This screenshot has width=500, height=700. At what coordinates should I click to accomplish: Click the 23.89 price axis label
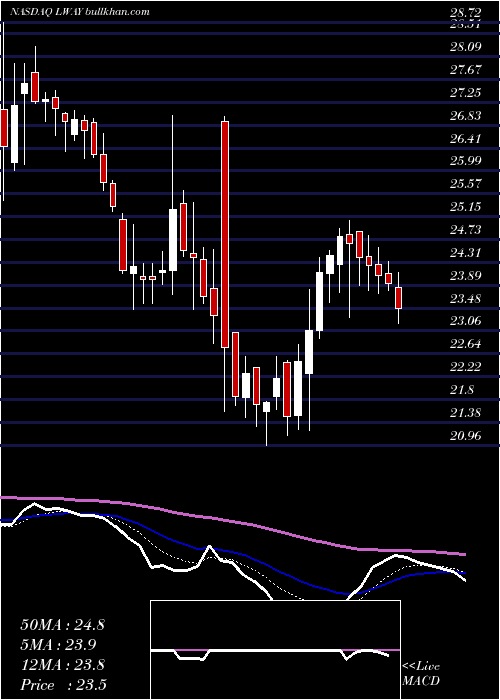(x=466, y=276)
